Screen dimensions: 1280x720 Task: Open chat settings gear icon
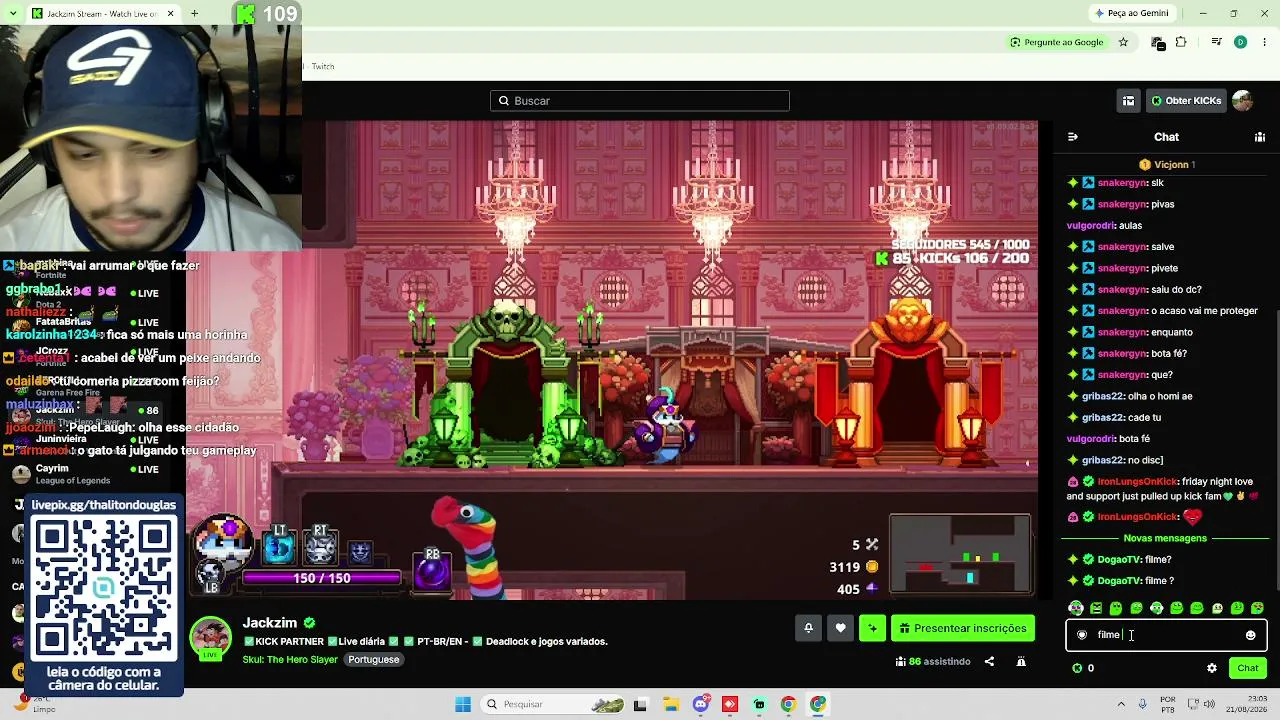1212,668
